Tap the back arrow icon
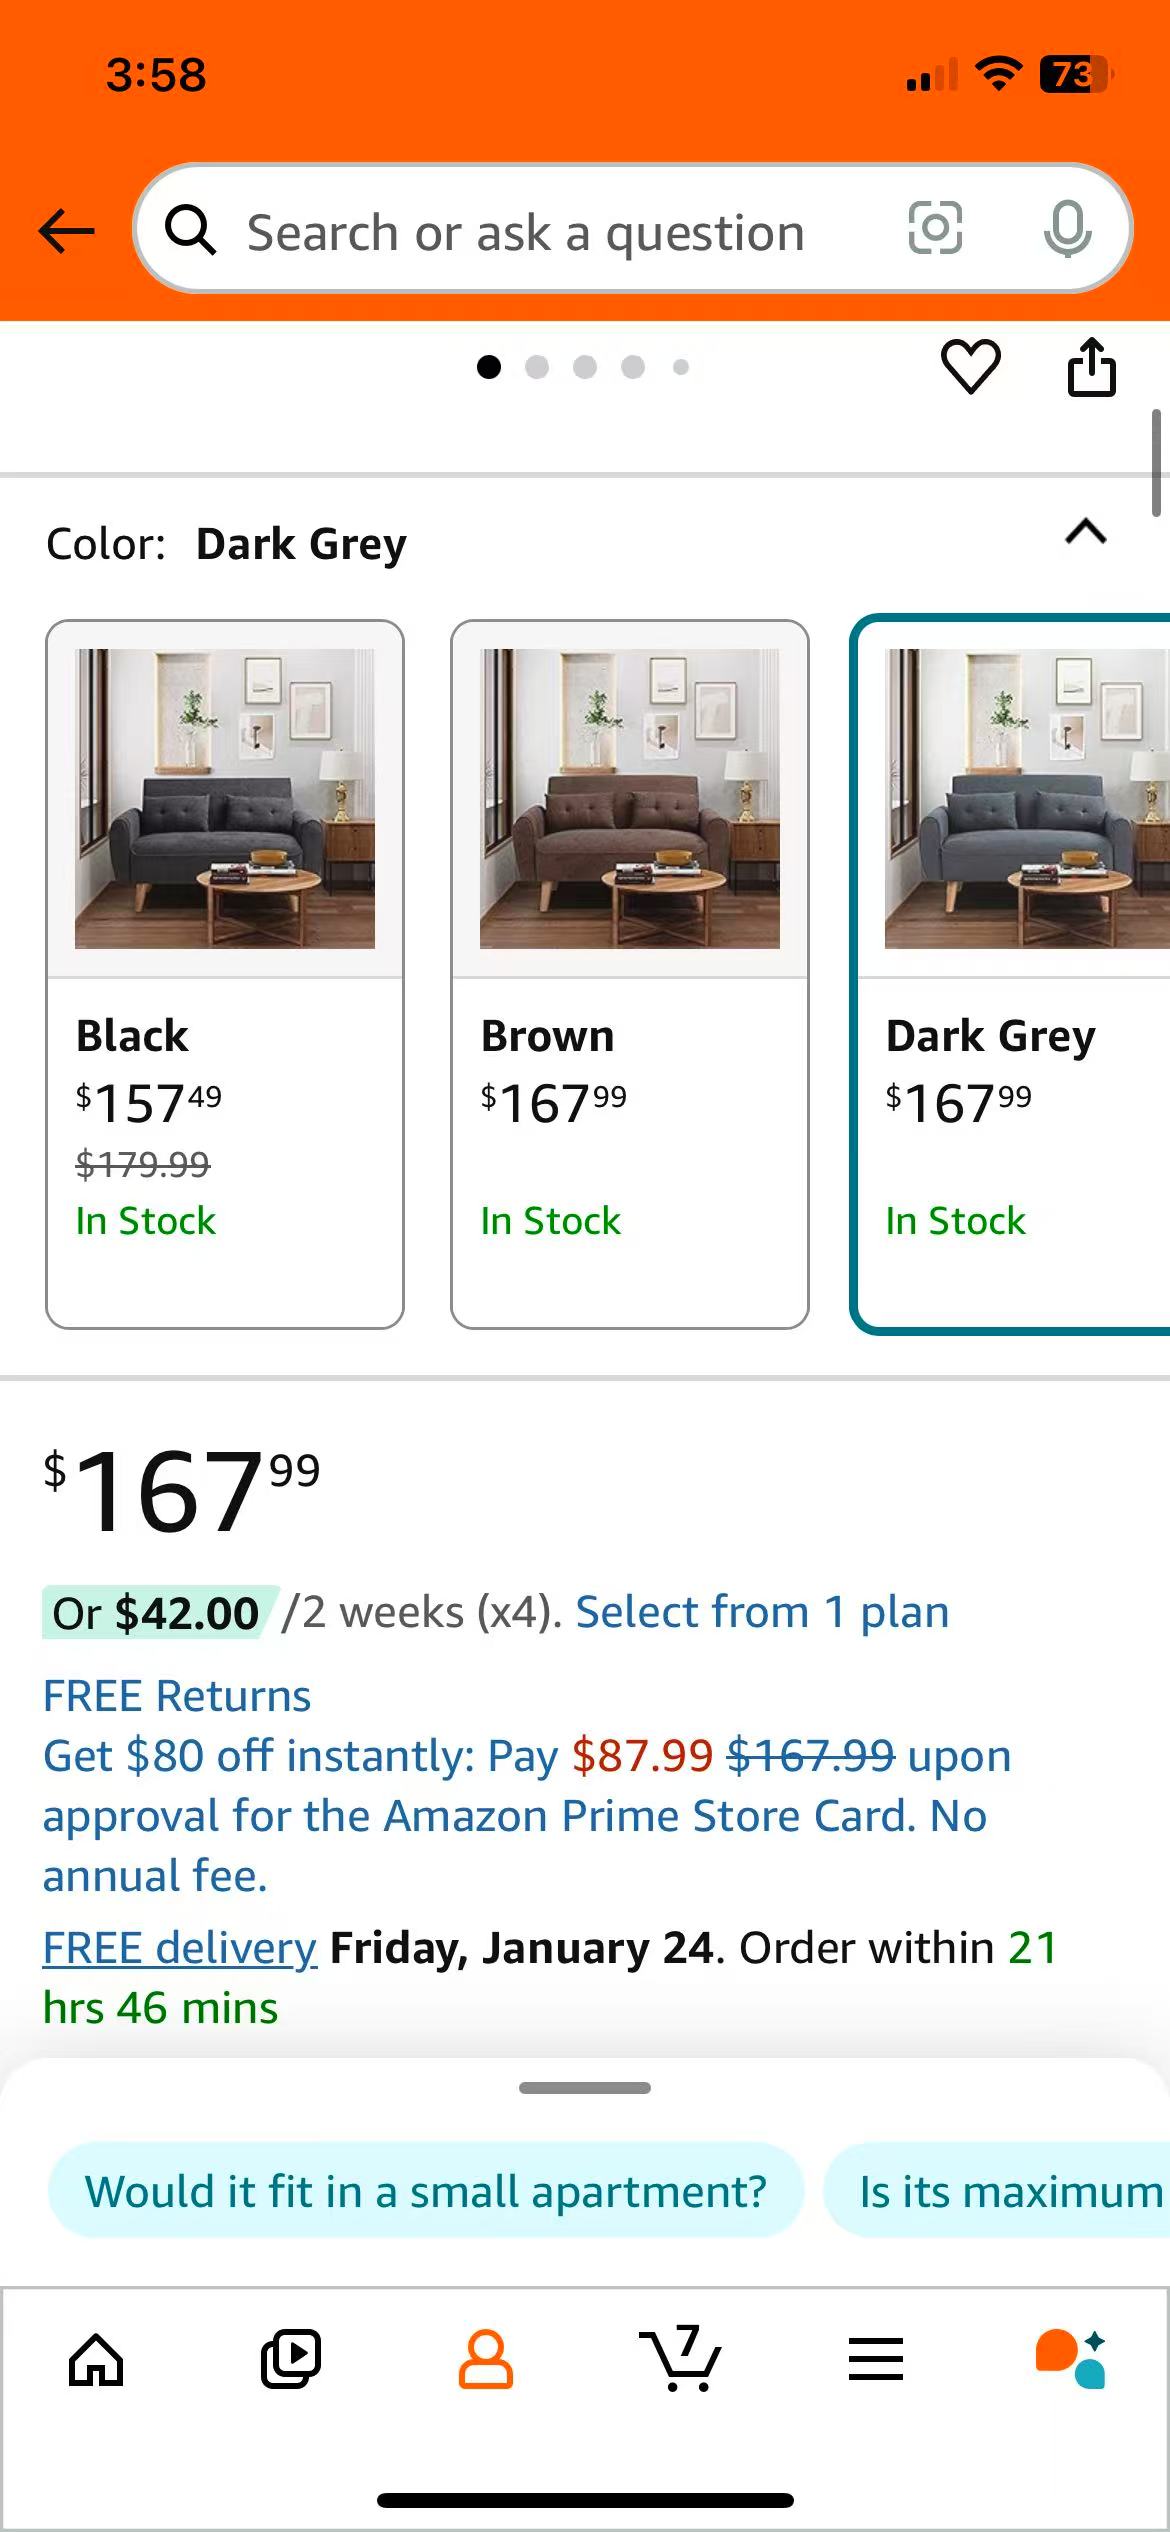The image size is (1170, 2532). (x=66, y=232)
